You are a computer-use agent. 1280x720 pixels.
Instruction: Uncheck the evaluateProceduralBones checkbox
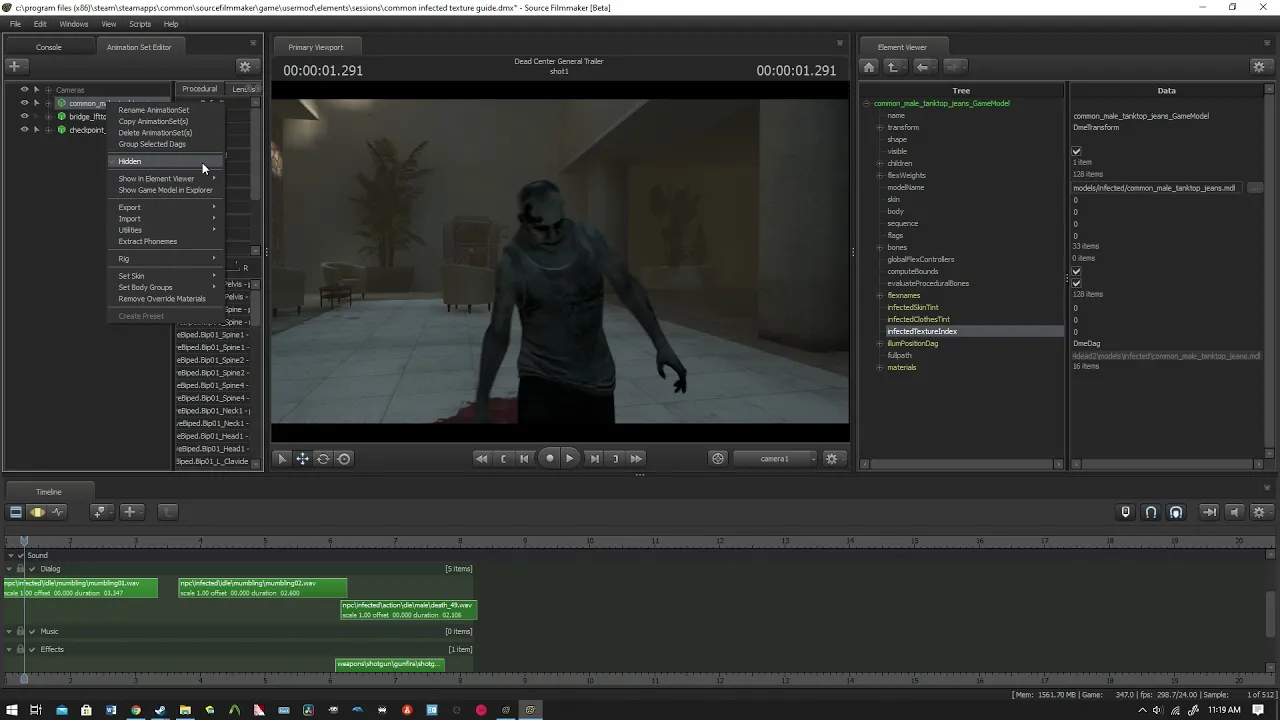pos(1077,283)
